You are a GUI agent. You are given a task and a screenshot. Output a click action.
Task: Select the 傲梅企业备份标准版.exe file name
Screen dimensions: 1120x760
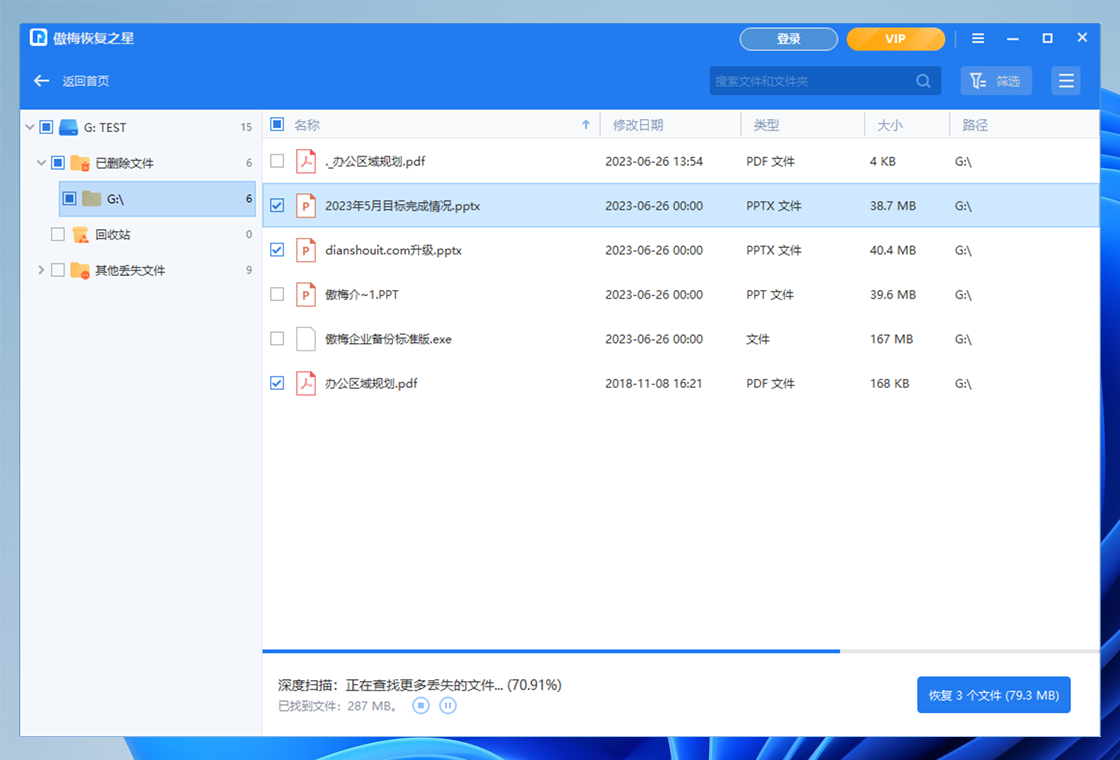[x=389, y=339]
